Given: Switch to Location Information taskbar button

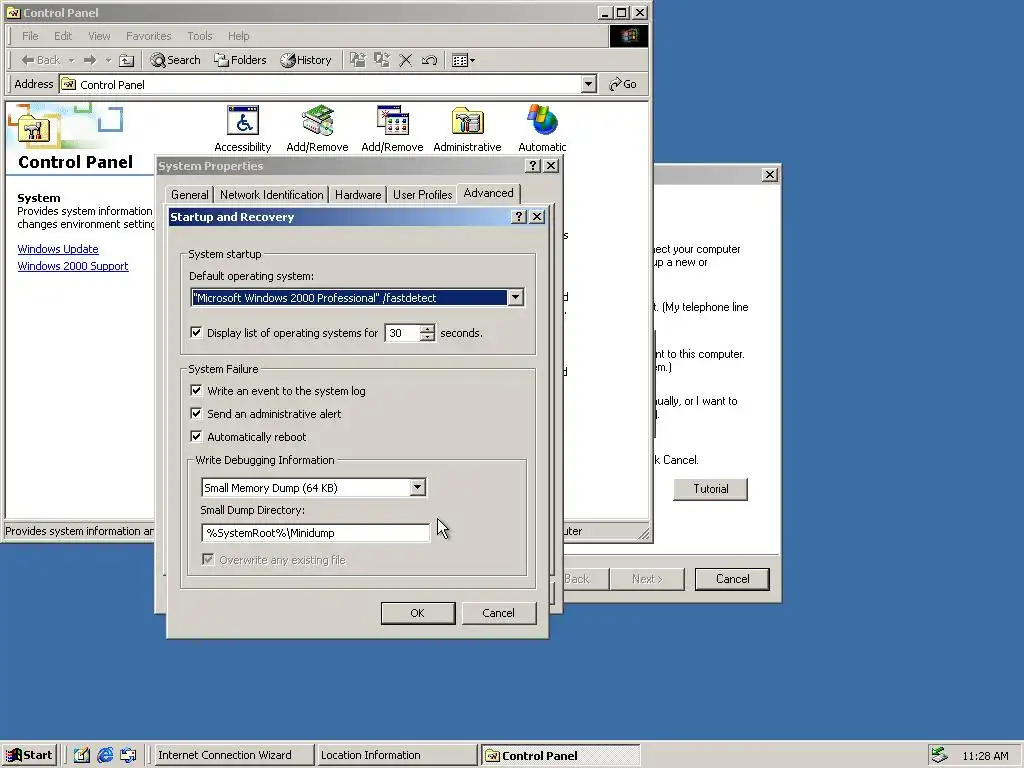Looking at the screenshot, I should [396, 755].
